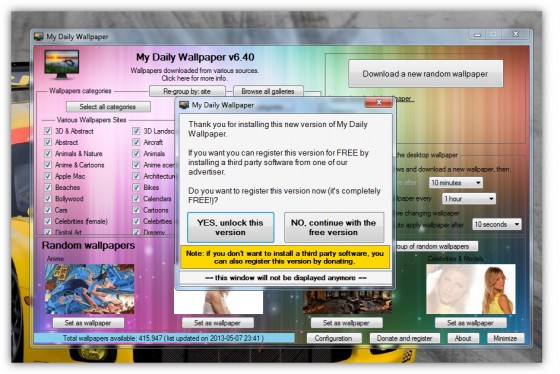560x374 pixels.
Task: Click the monitor logo icon in main window
Action: (61, 64)
